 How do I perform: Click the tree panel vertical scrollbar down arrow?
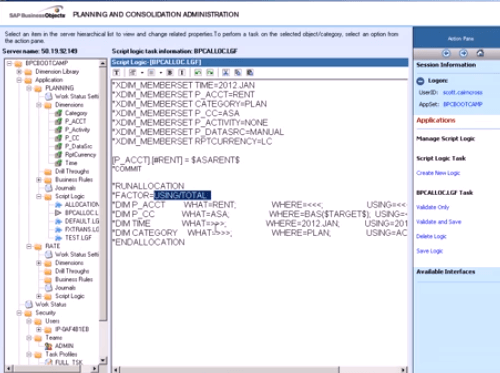103,360
